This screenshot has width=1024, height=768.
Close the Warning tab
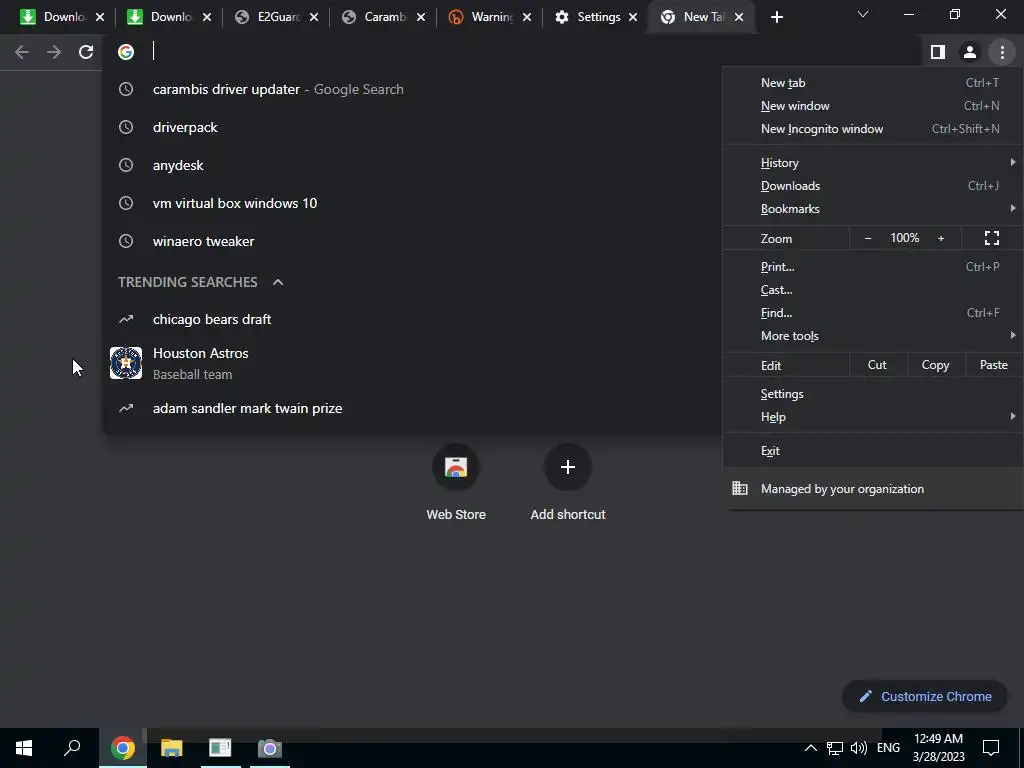pos(527,18)
